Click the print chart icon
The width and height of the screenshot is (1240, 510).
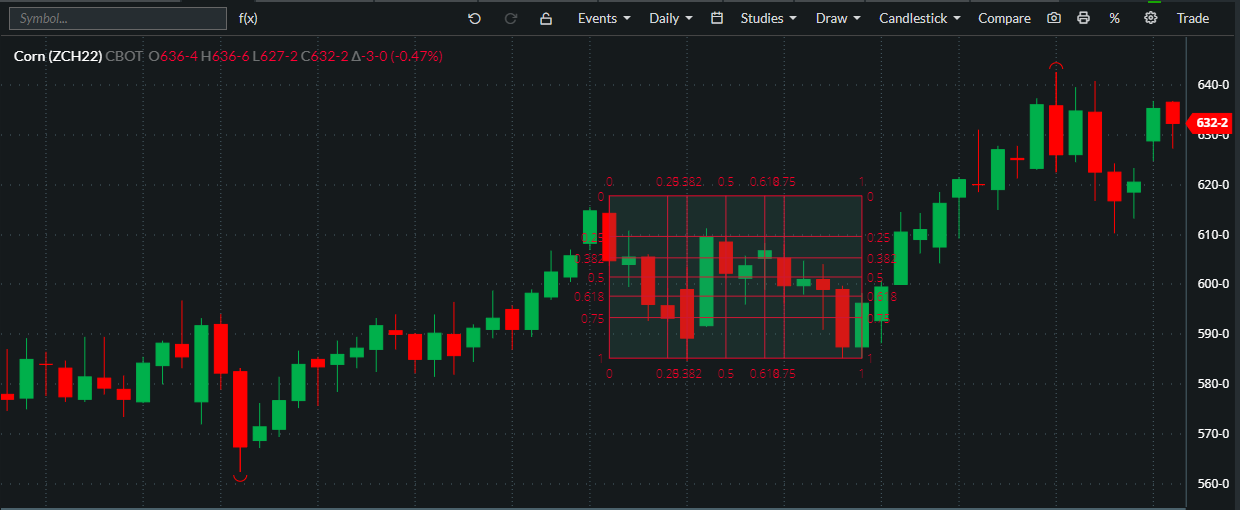(1083, 18)
